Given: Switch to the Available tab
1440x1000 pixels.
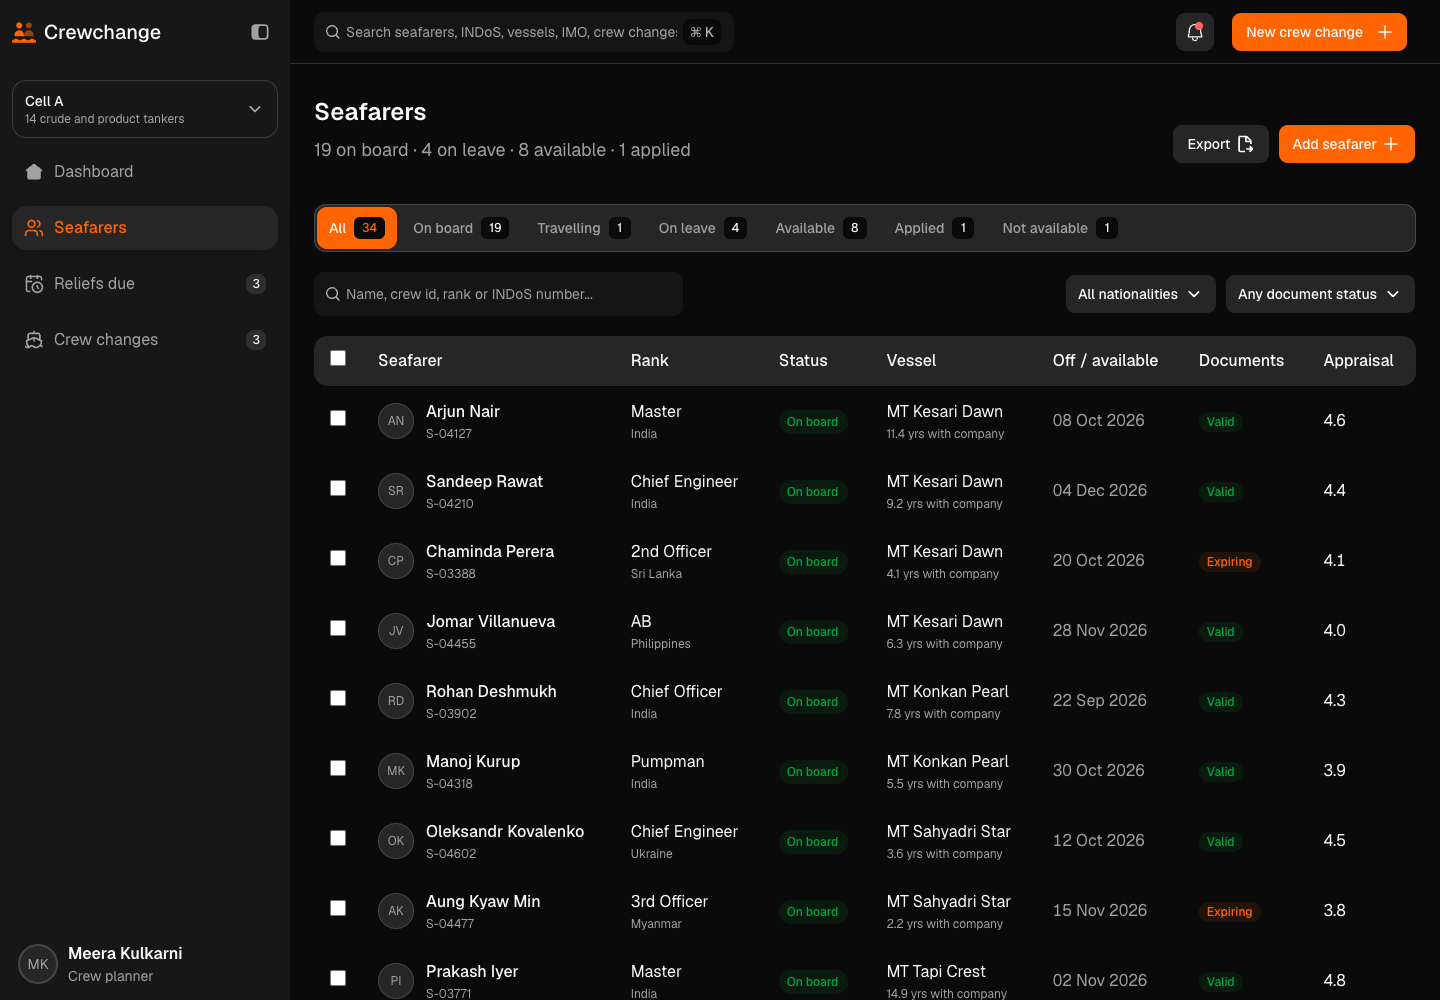Looking at the screenshot, I should coord(821,228).
